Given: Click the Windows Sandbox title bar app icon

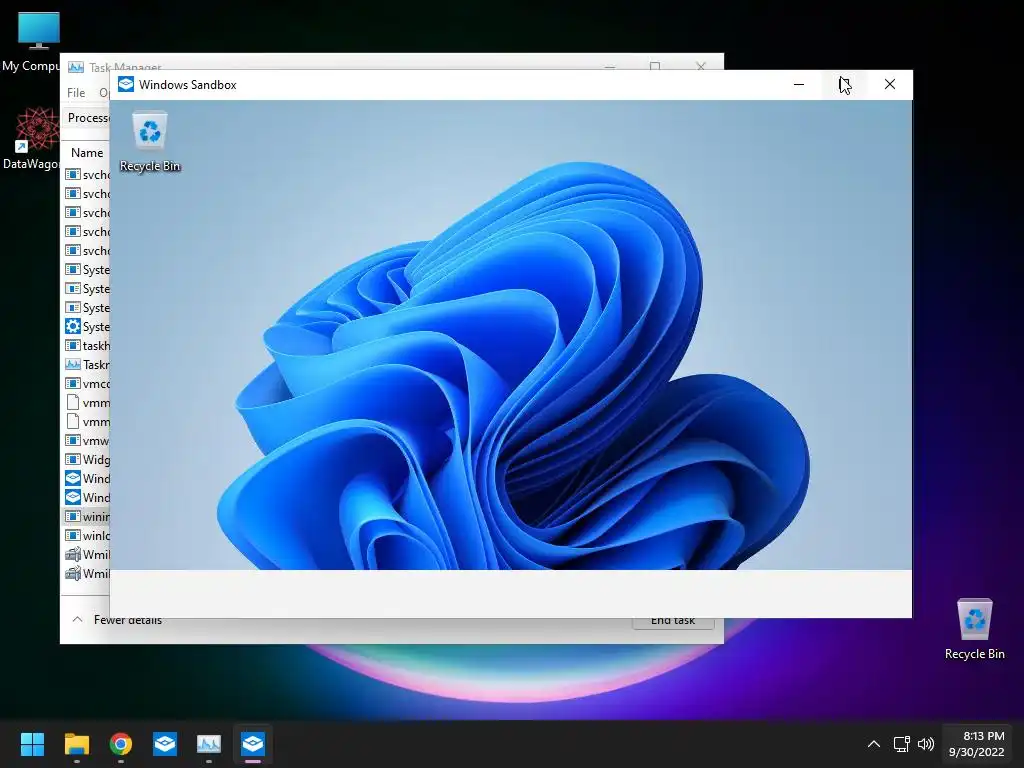Looking at the screenshot, I should [126, 84].
